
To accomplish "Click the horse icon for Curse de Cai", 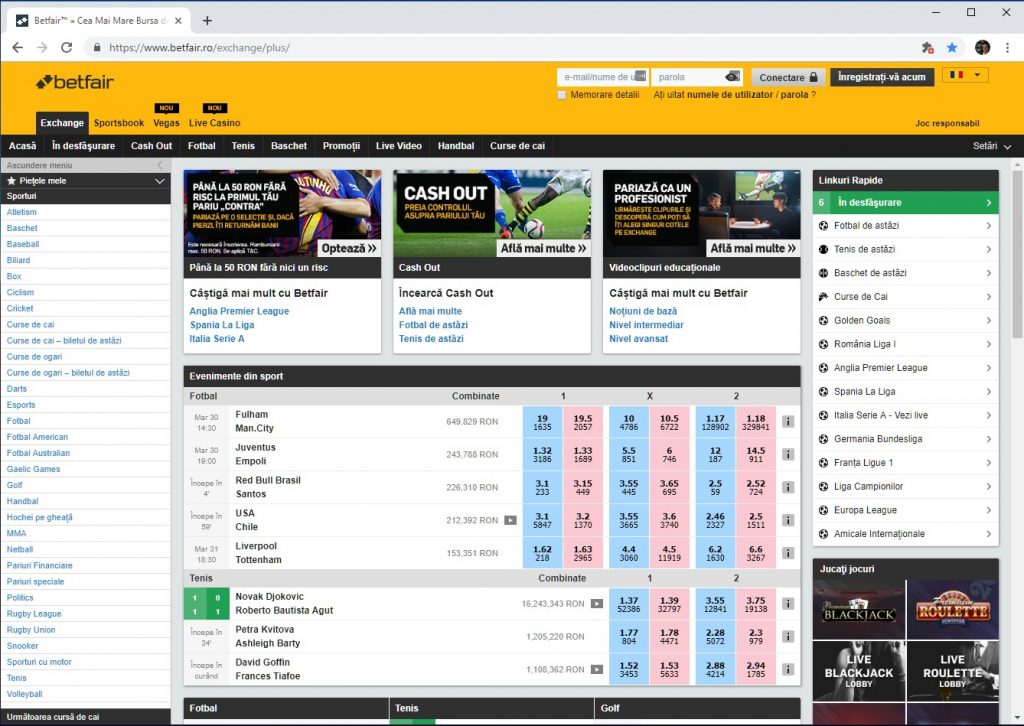I will coord(824,297).
